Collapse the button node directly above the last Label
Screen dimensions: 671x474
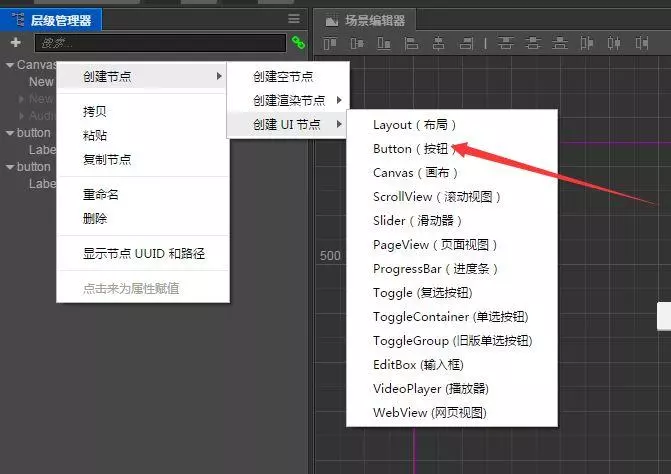tap(10, 167)
